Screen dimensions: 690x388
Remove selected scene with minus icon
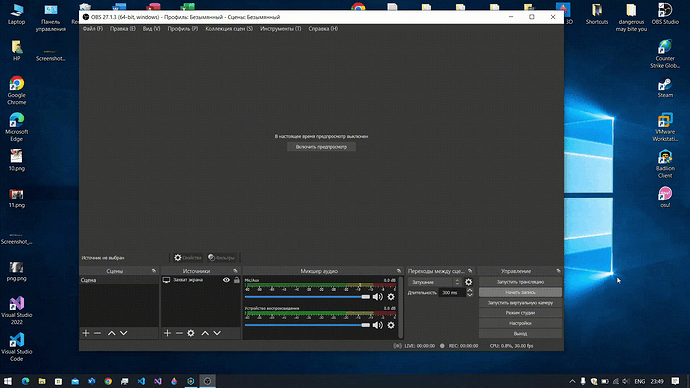[x=98, y=333]
